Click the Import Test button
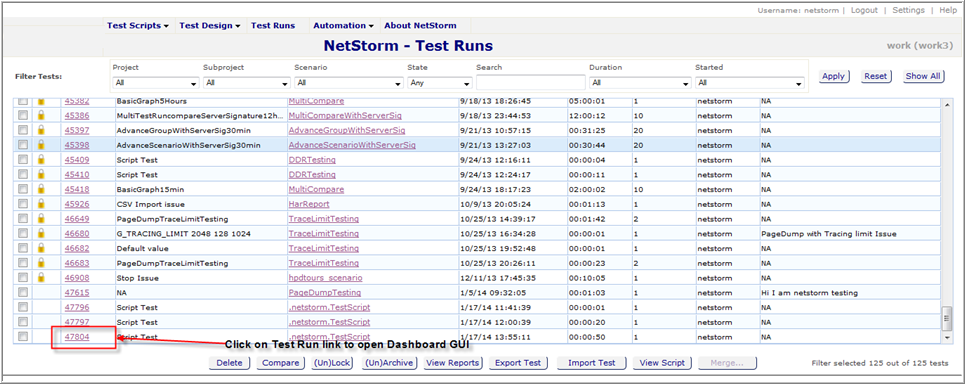Screen dimensions: 965x384 click(591, 363)
